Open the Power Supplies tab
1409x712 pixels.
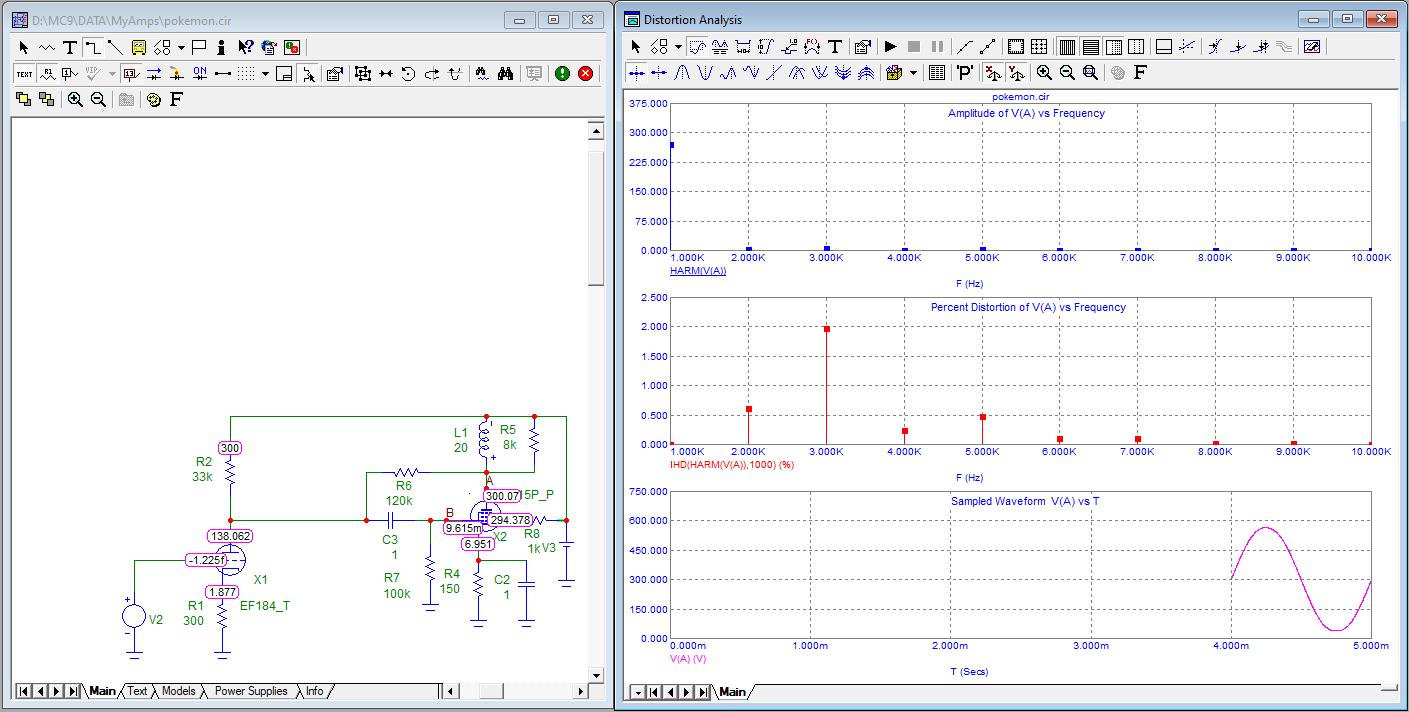click(x=250, y=691)
